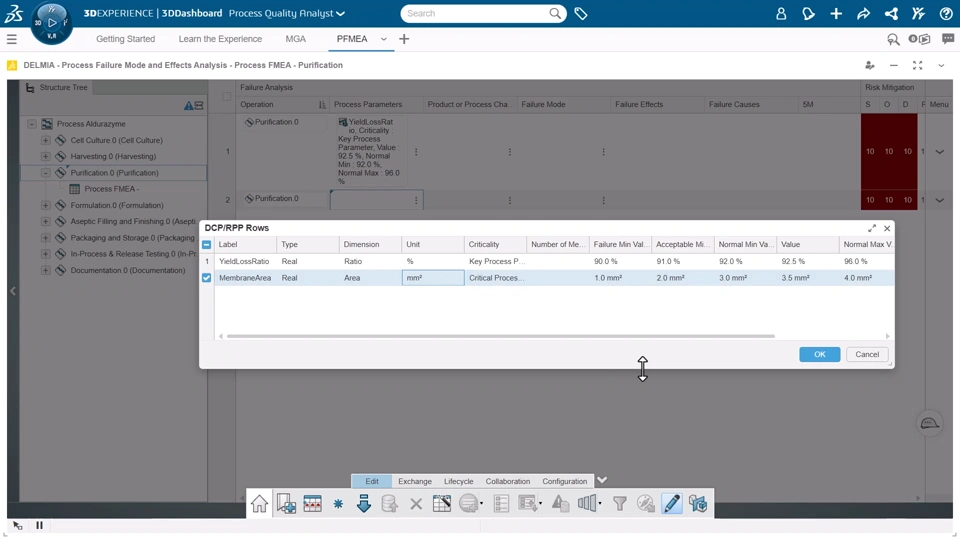Open the tag icon beside search box

(581, 14)
